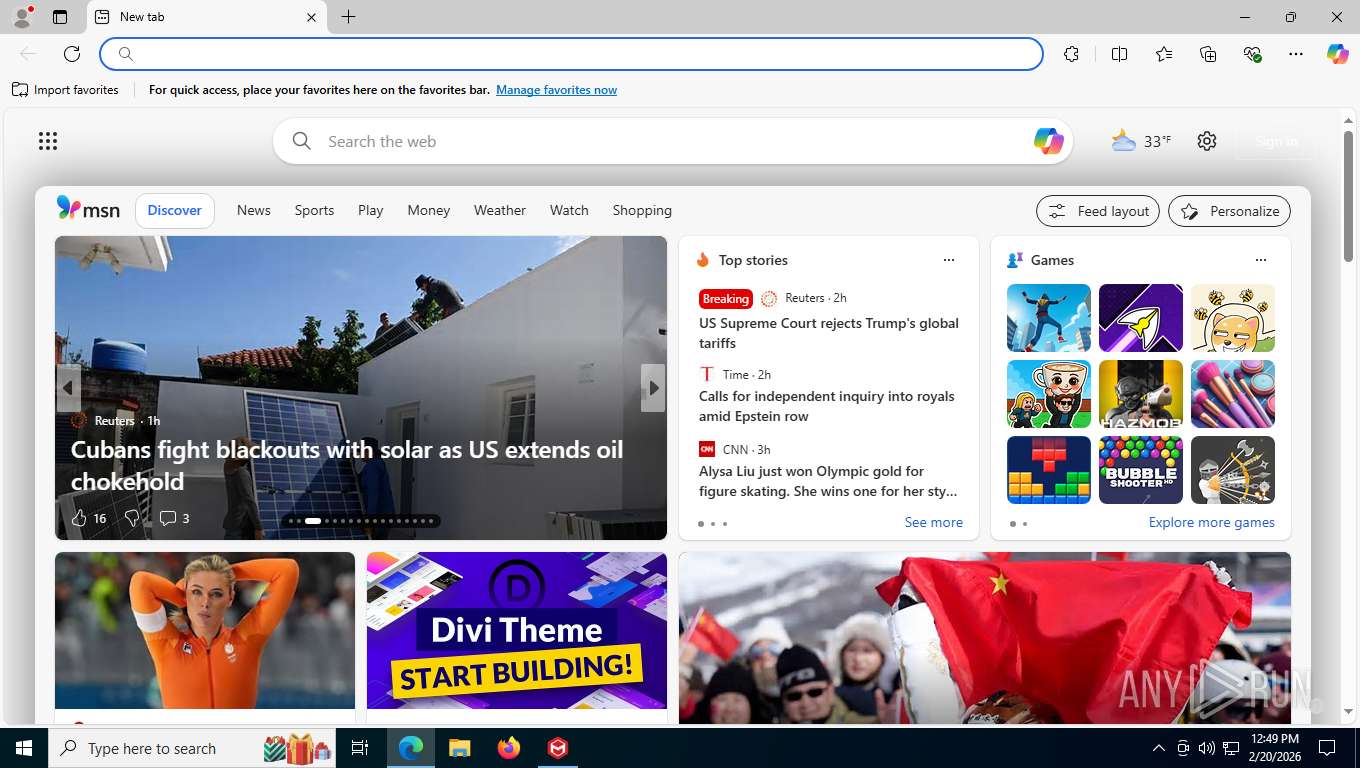The height and width of the screenshot is (768, 1360).
Task: Click See more in Top stories
Action: (933, 522)
